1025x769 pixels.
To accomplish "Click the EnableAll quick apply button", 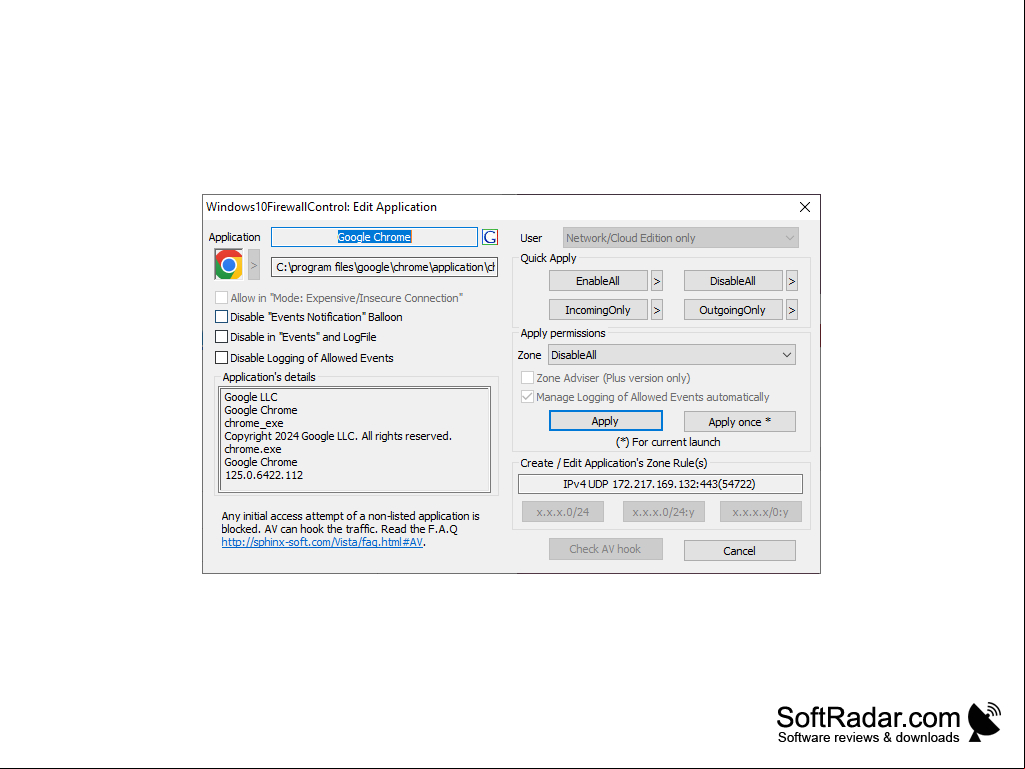I will [598, 281].
